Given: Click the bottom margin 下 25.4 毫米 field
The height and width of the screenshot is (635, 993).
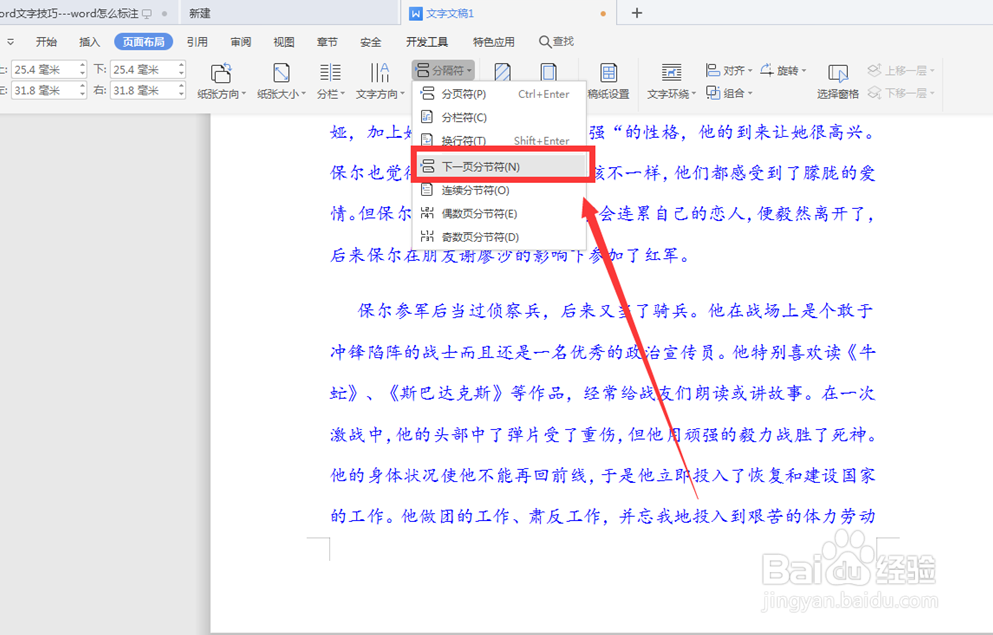Looking at the screenshot, I should 143,70.
